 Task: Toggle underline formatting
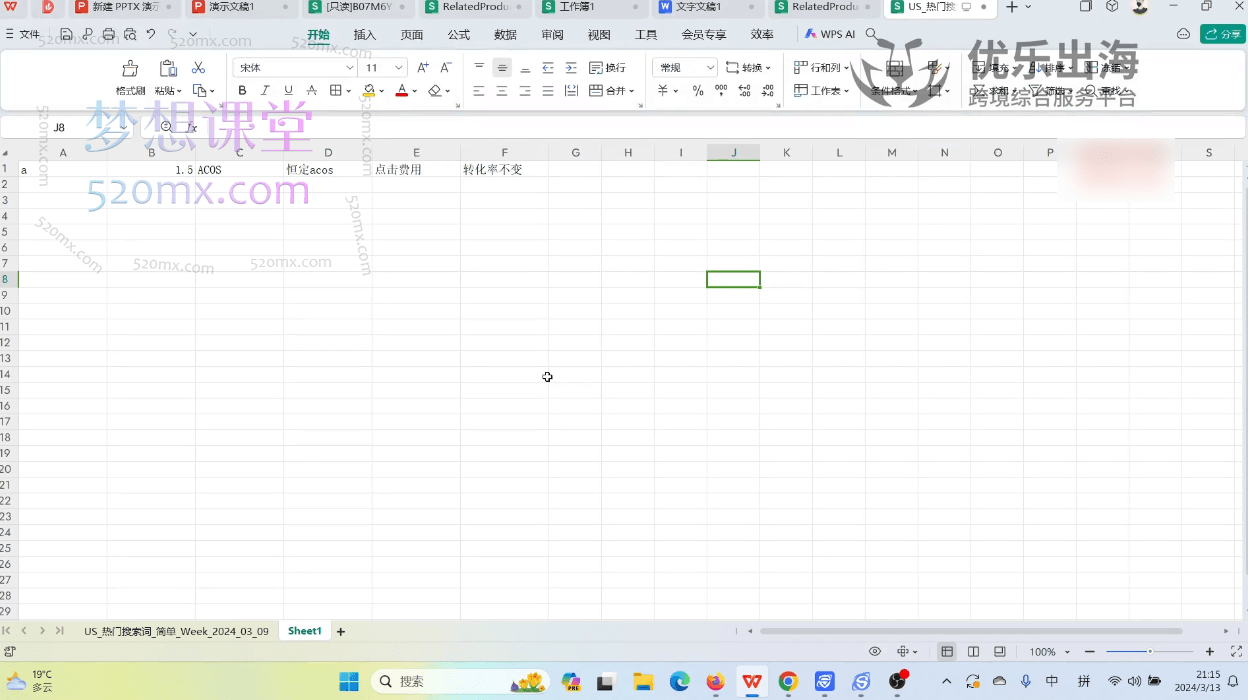(288, 91)
